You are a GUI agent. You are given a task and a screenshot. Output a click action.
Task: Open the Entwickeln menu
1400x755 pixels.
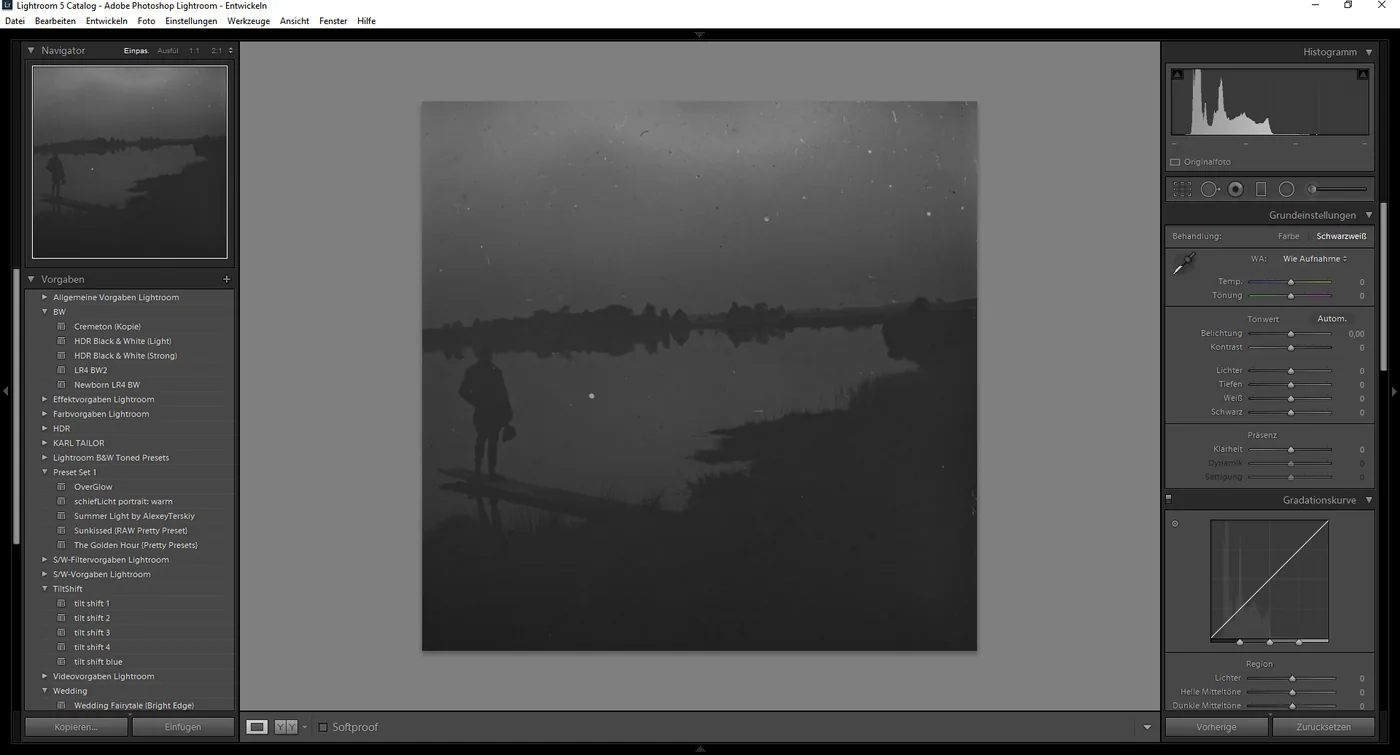106,21
